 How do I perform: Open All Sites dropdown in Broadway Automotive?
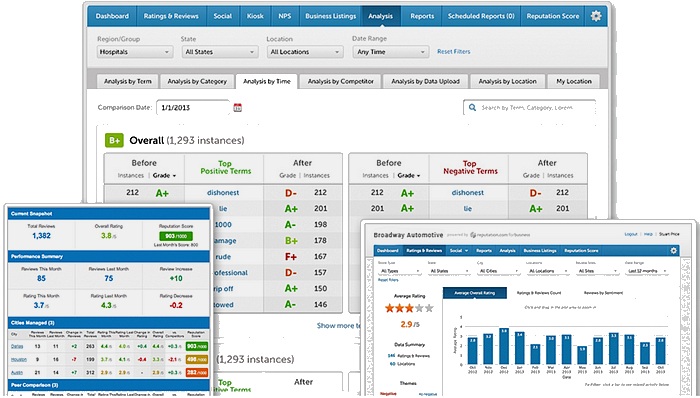(x=597, y=271)
